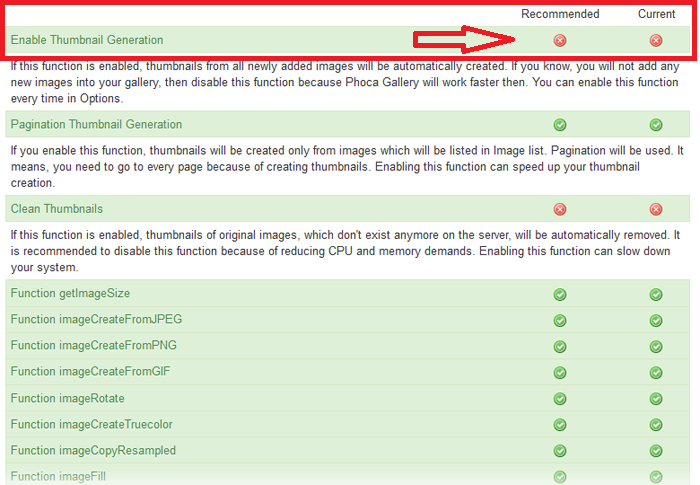Click Recommended check for Function imageCreateFromPNG

click(x=560, y=346)
